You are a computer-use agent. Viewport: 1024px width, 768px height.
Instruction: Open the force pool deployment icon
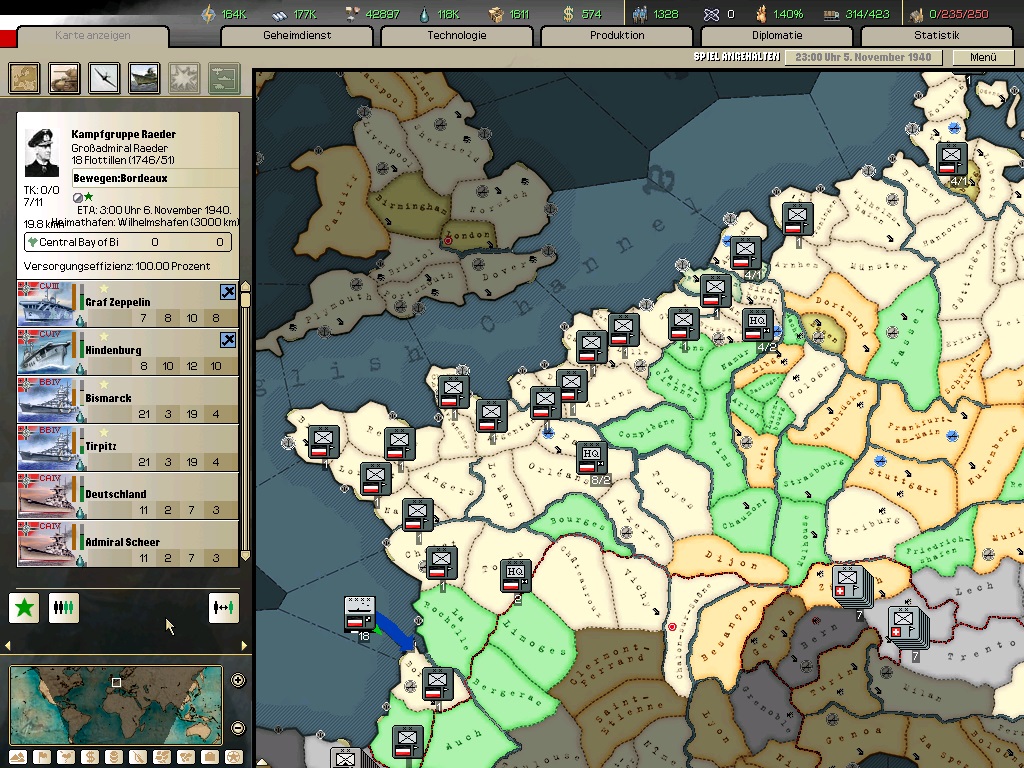click(x=224, y=78)
